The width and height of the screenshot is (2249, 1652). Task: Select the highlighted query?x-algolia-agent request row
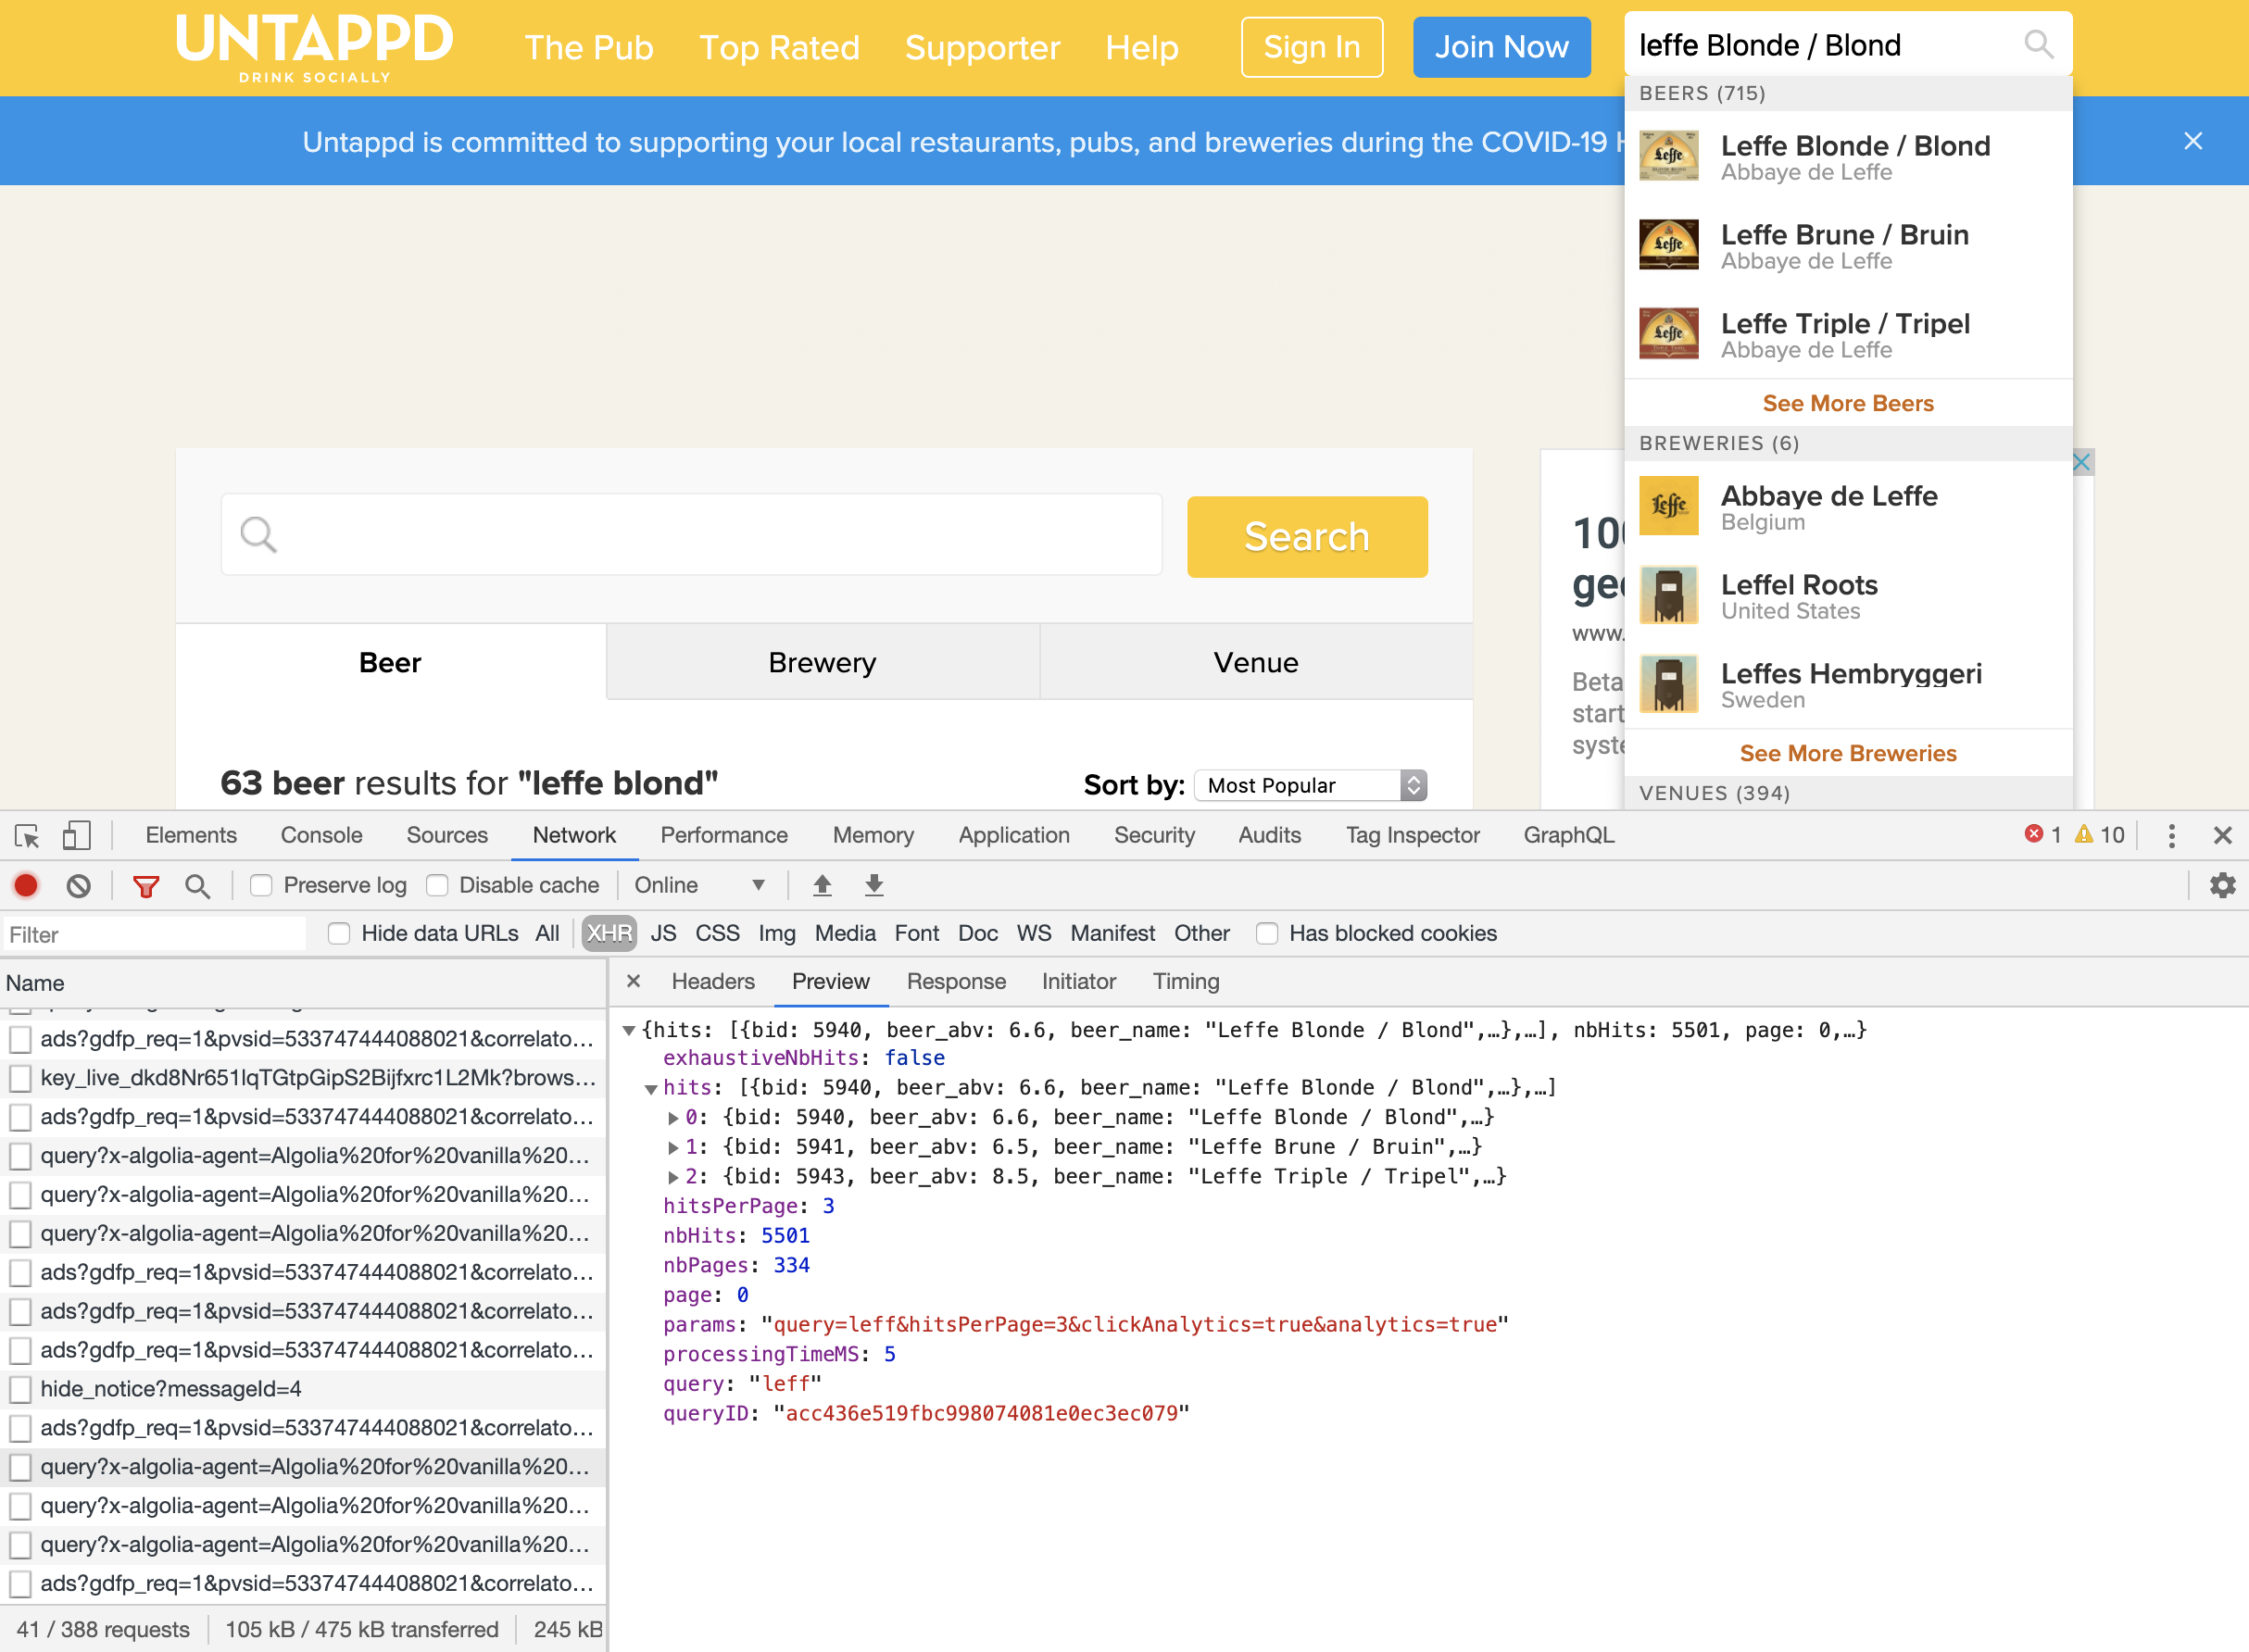303,1467
